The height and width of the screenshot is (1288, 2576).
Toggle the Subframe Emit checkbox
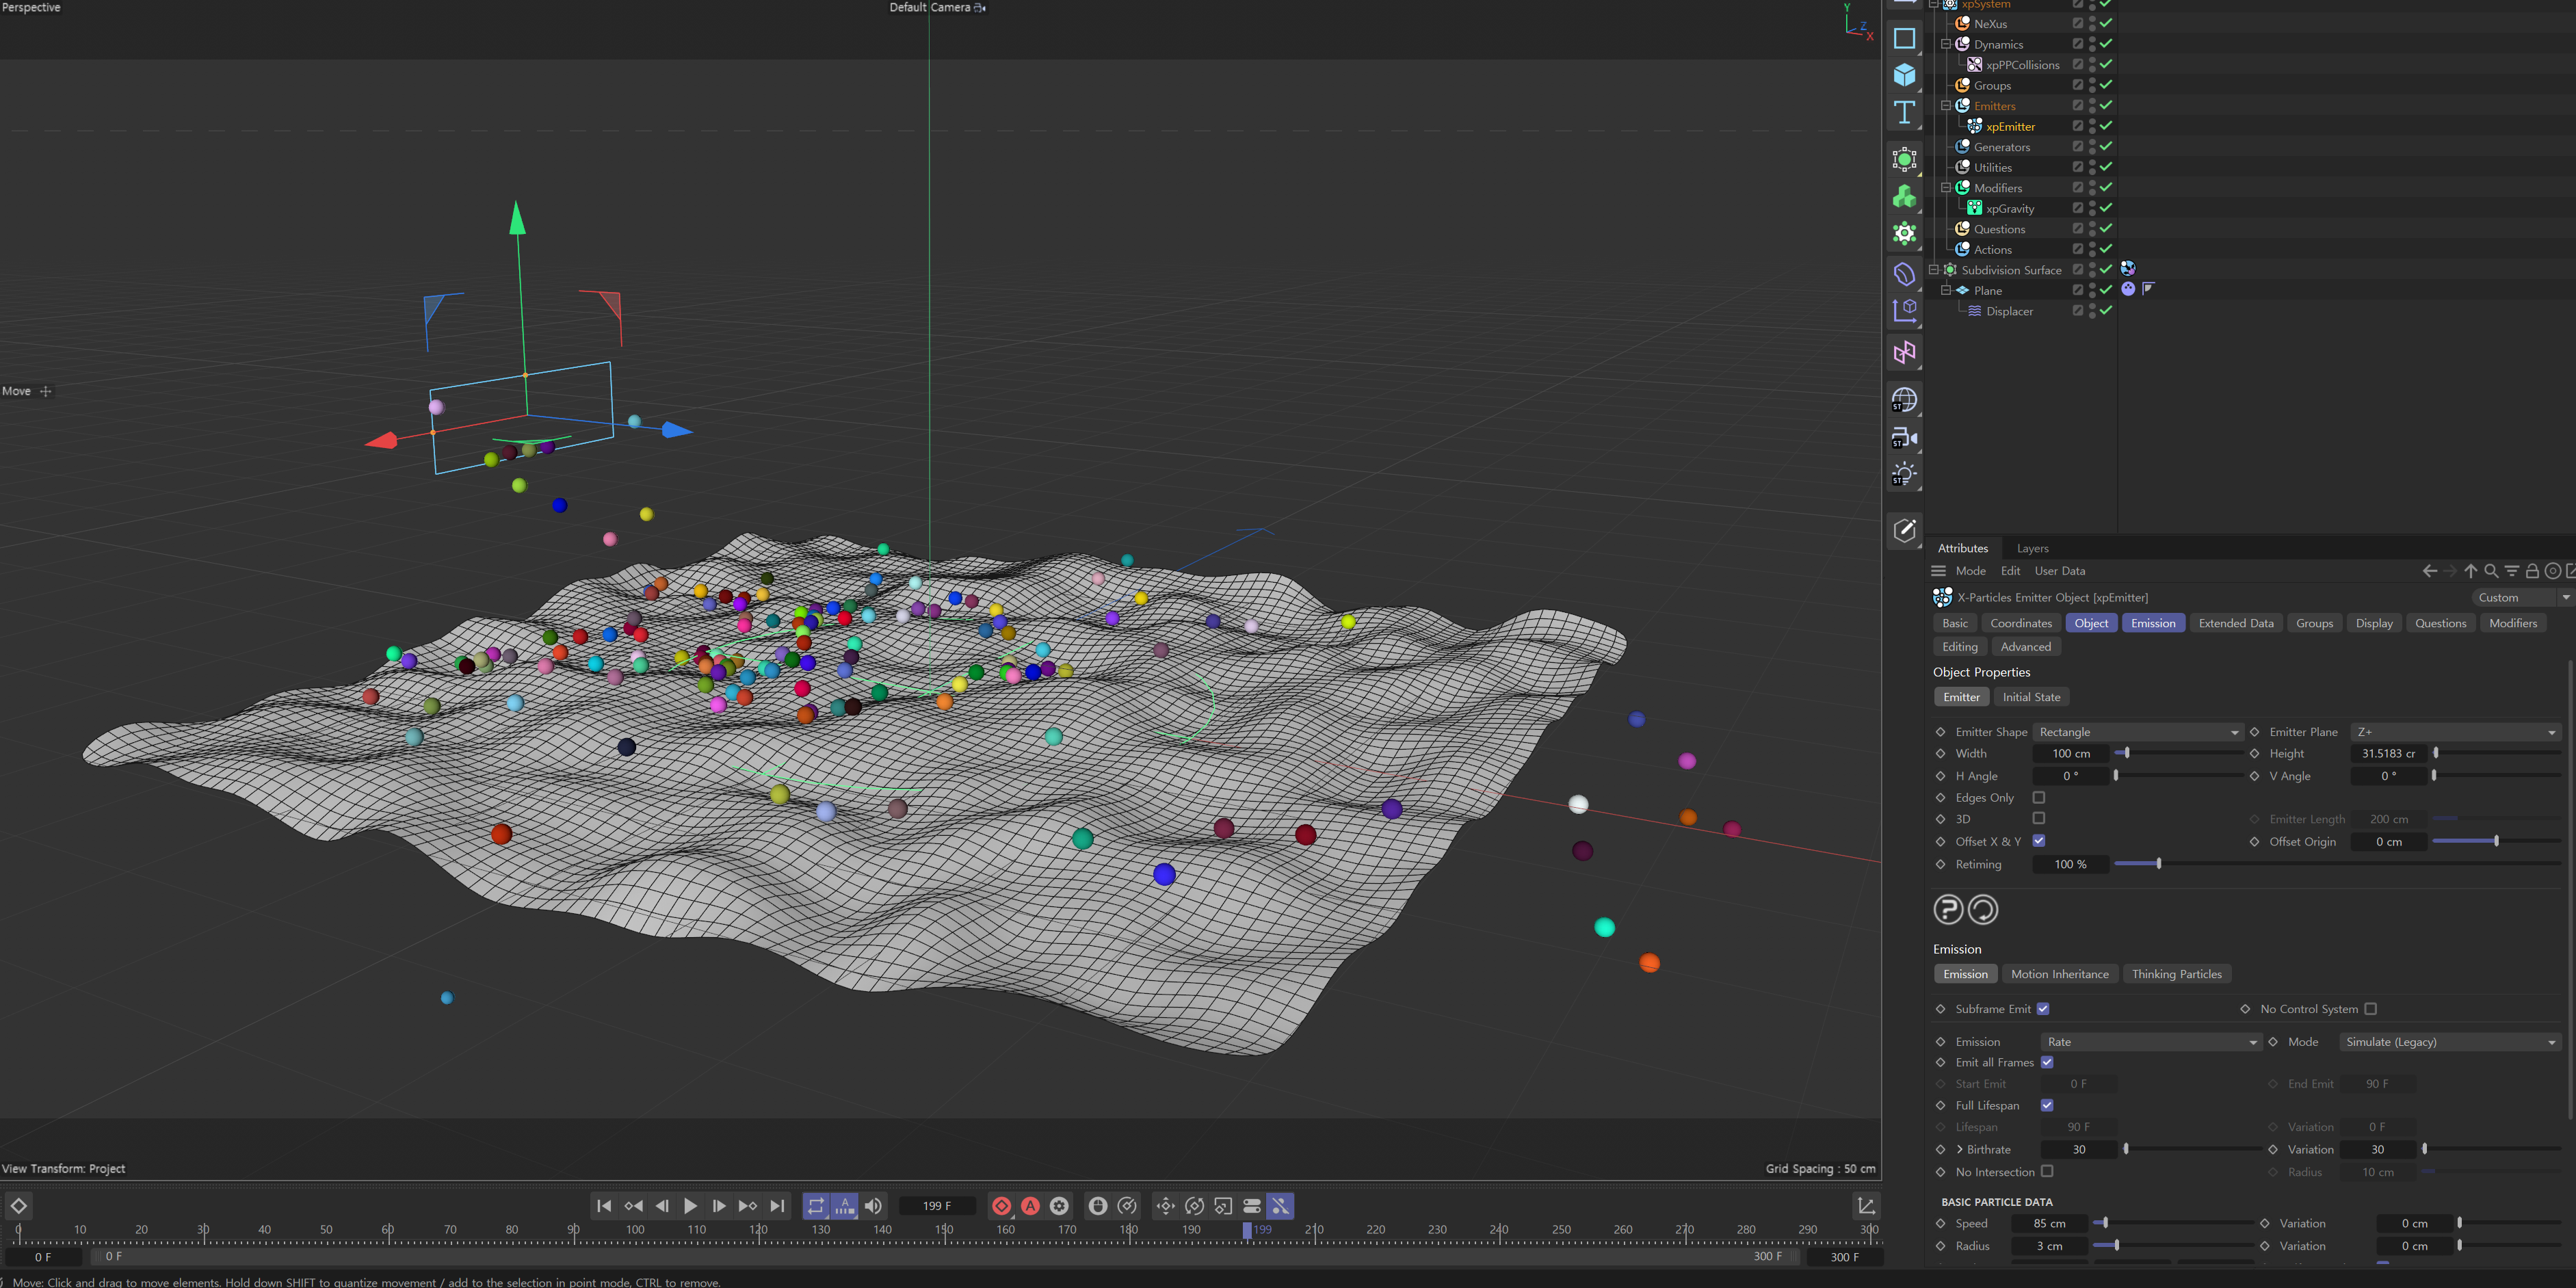coord(2043,1009)
